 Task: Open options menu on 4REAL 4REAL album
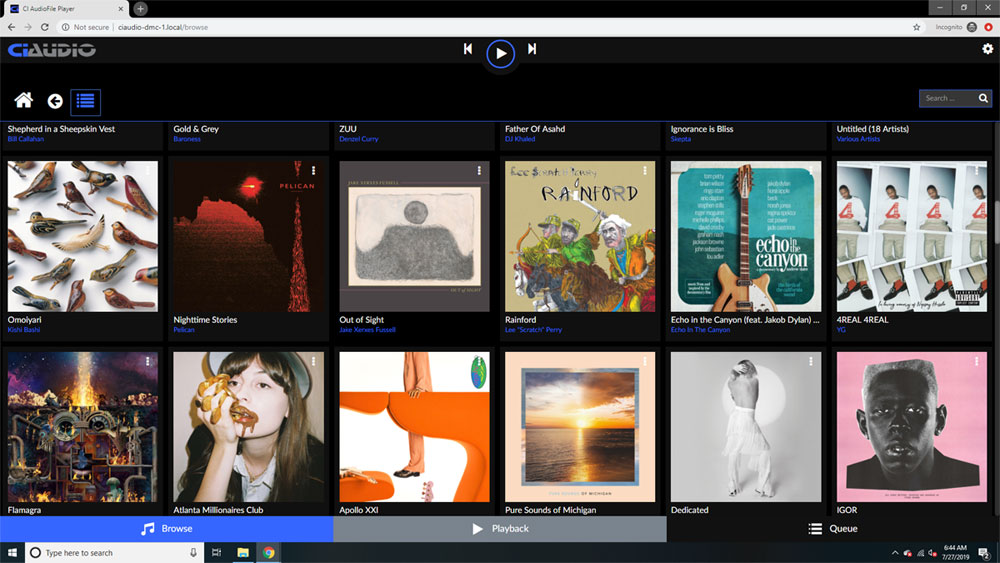976,170
